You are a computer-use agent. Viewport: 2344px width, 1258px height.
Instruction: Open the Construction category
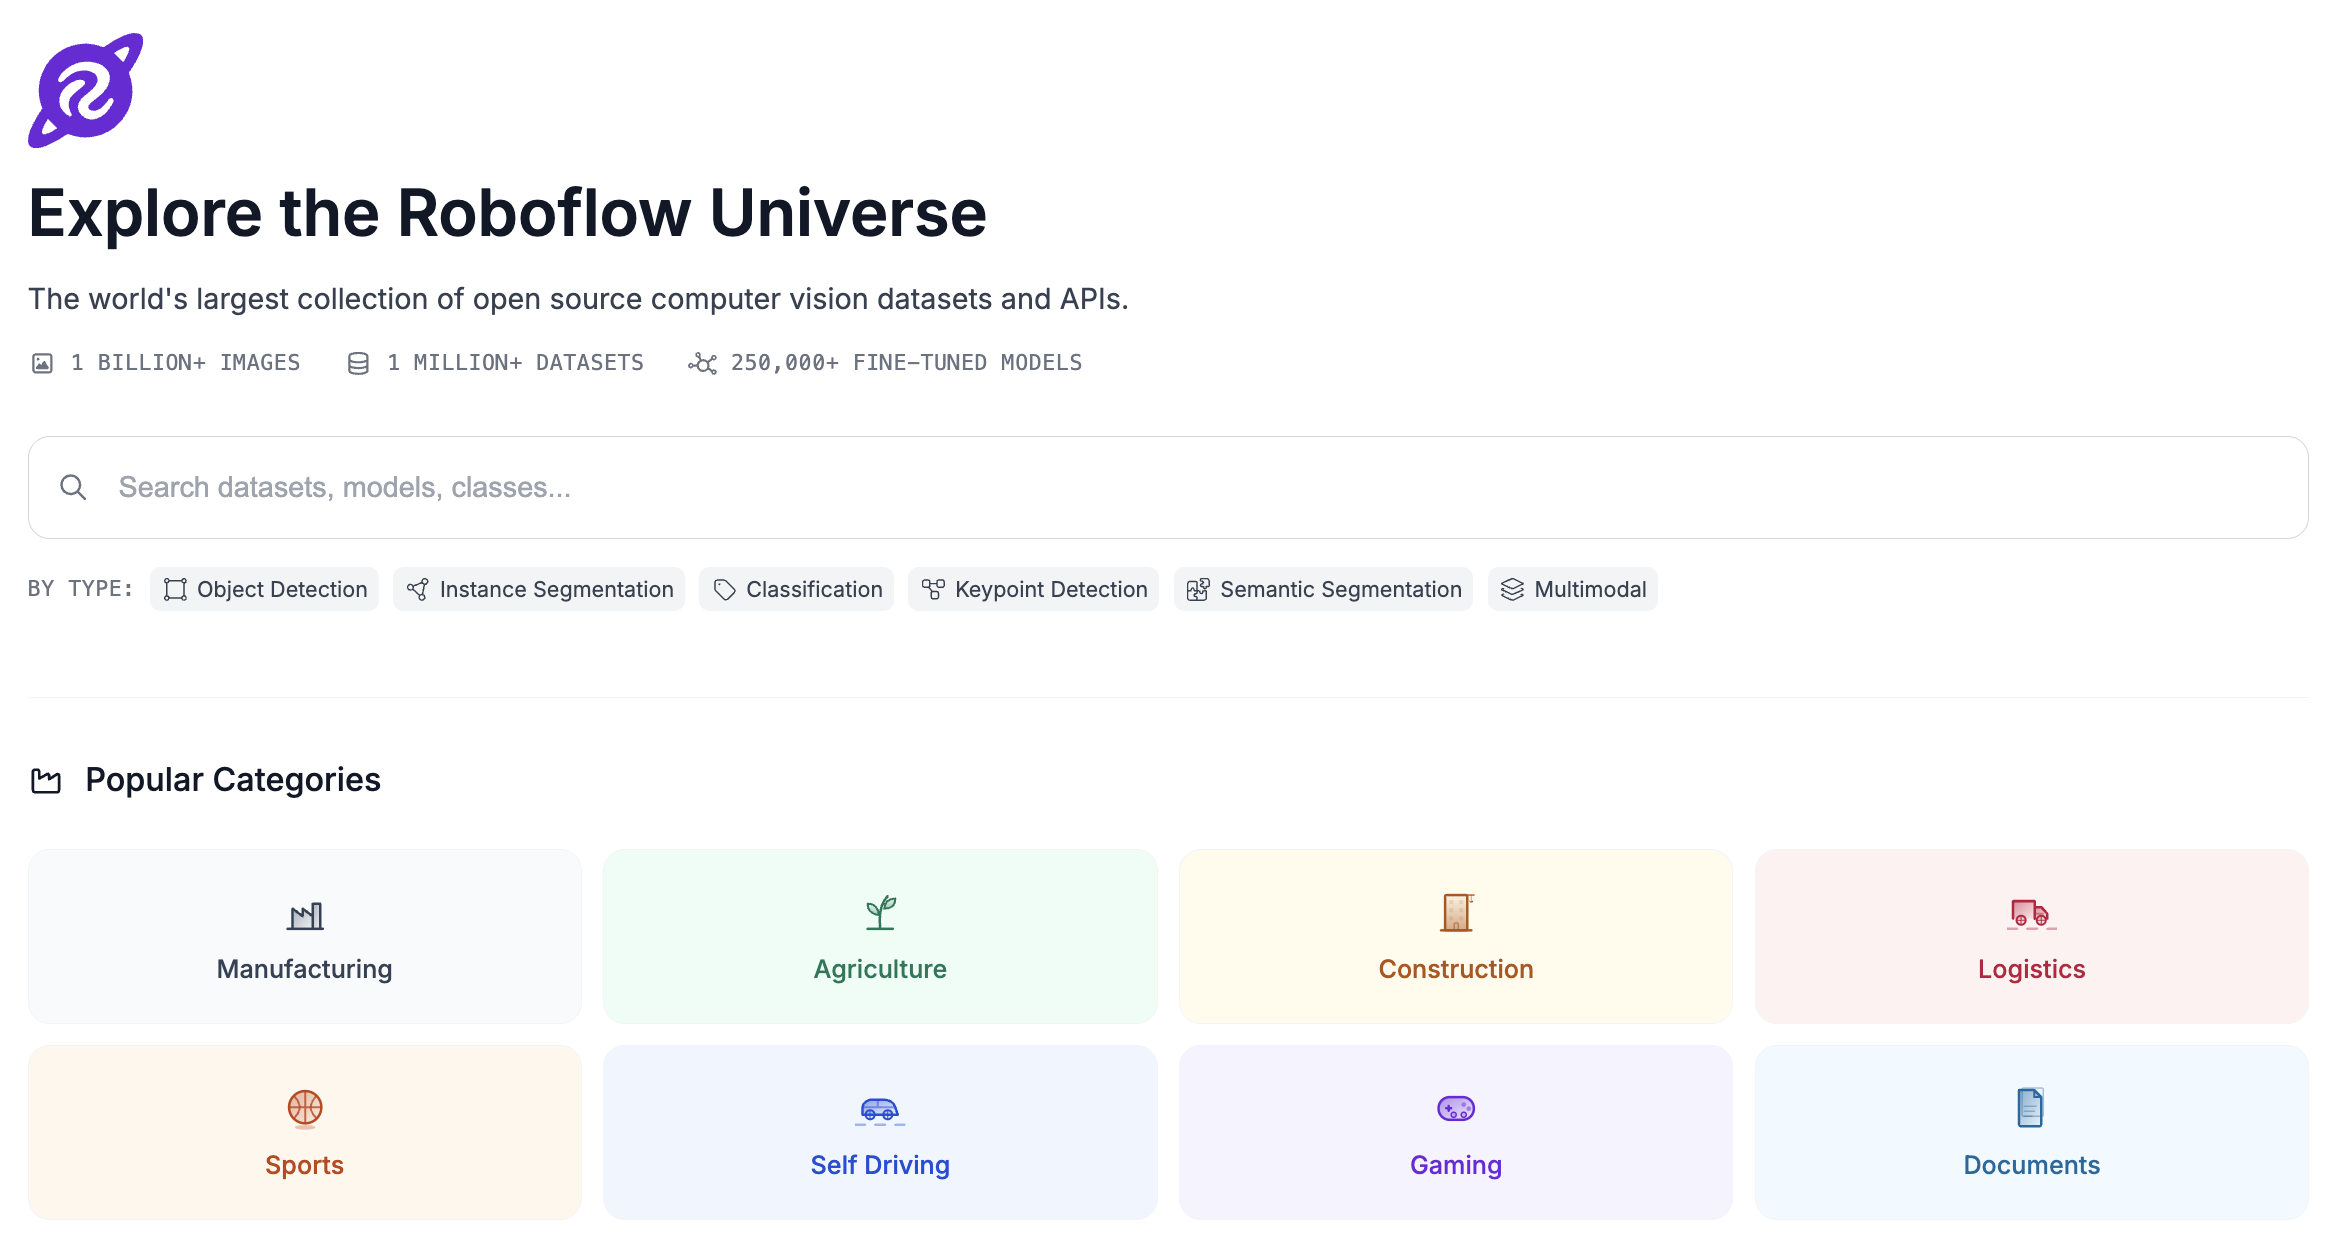coord(1456,936)
